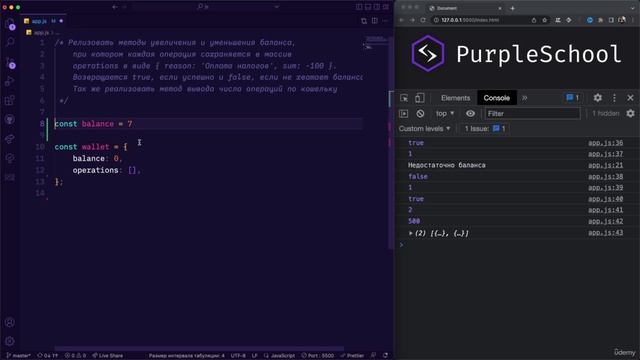This screenshot has height=360, width=640.
Task: Open the Chrome side panel icon
Action: (x=611, y=20)
